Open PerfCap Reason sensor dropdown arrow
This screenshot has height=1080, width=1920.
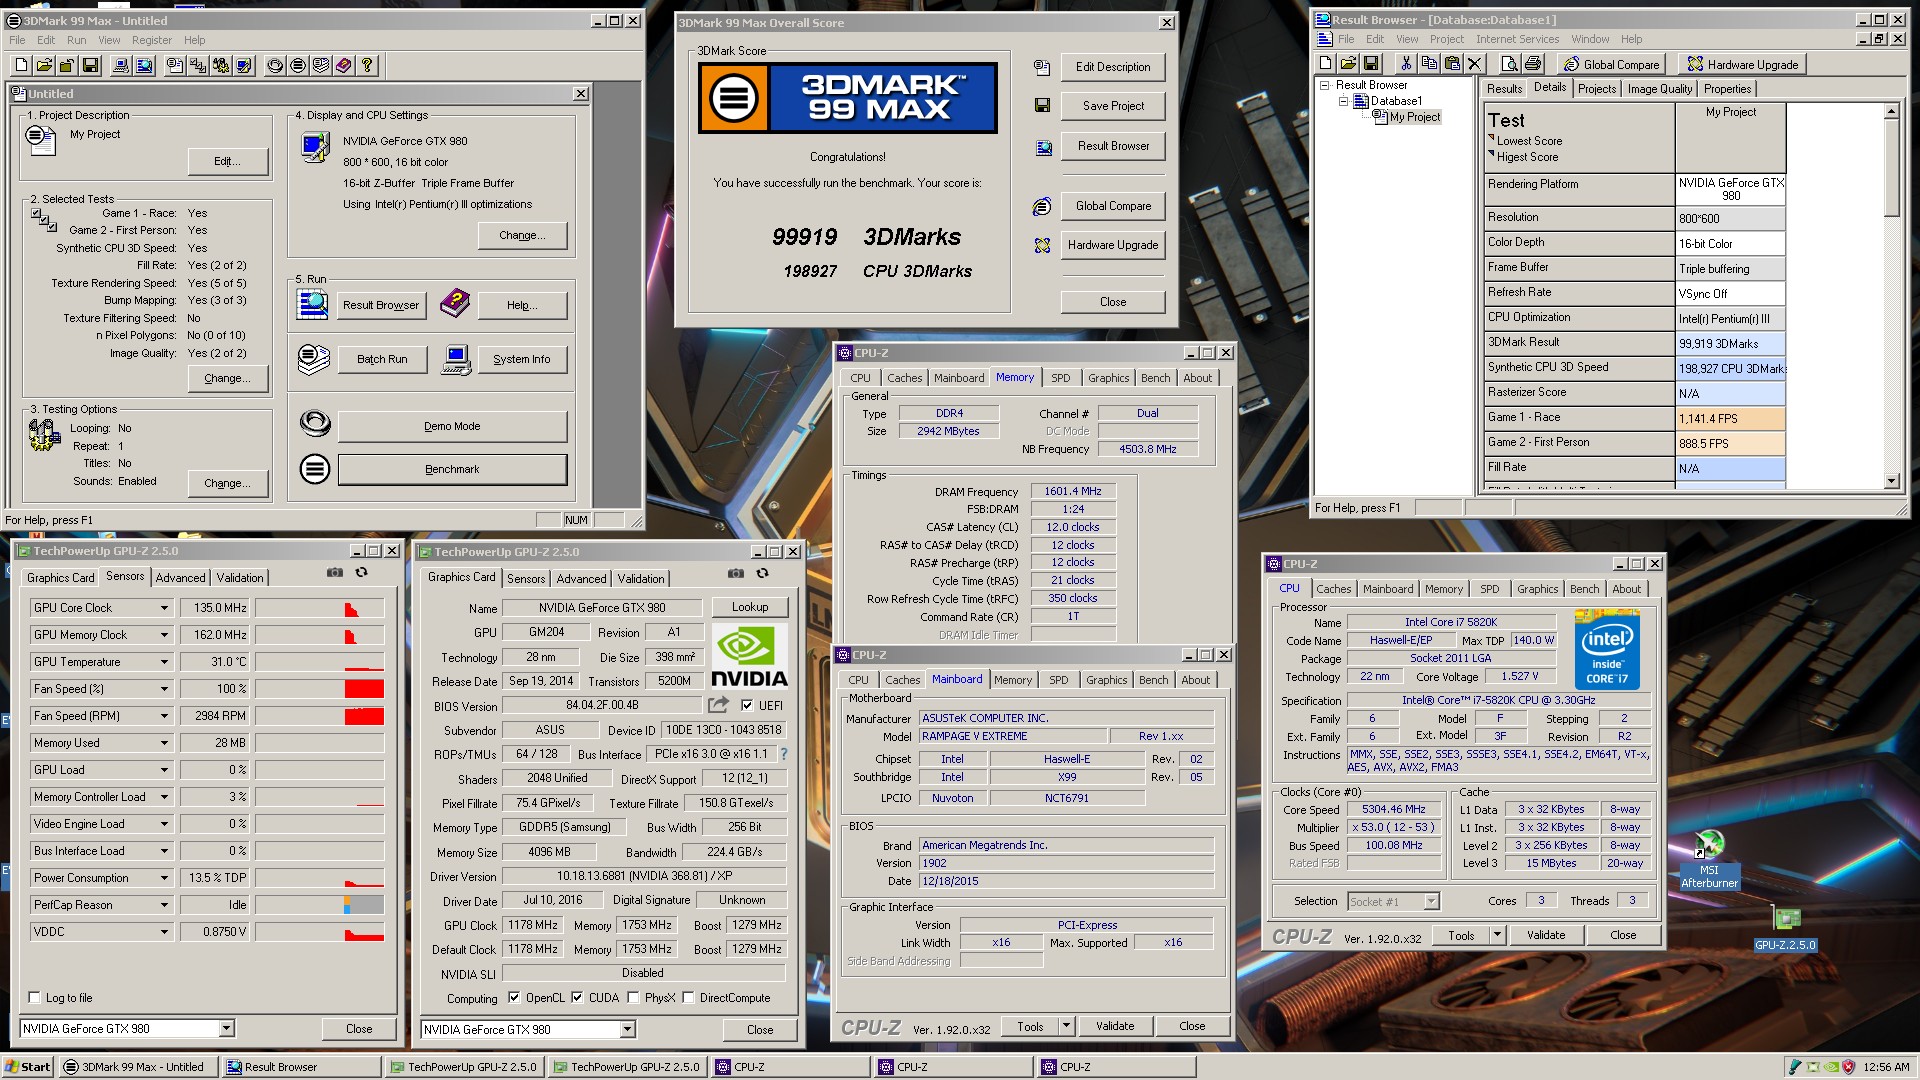click(164, 905)
